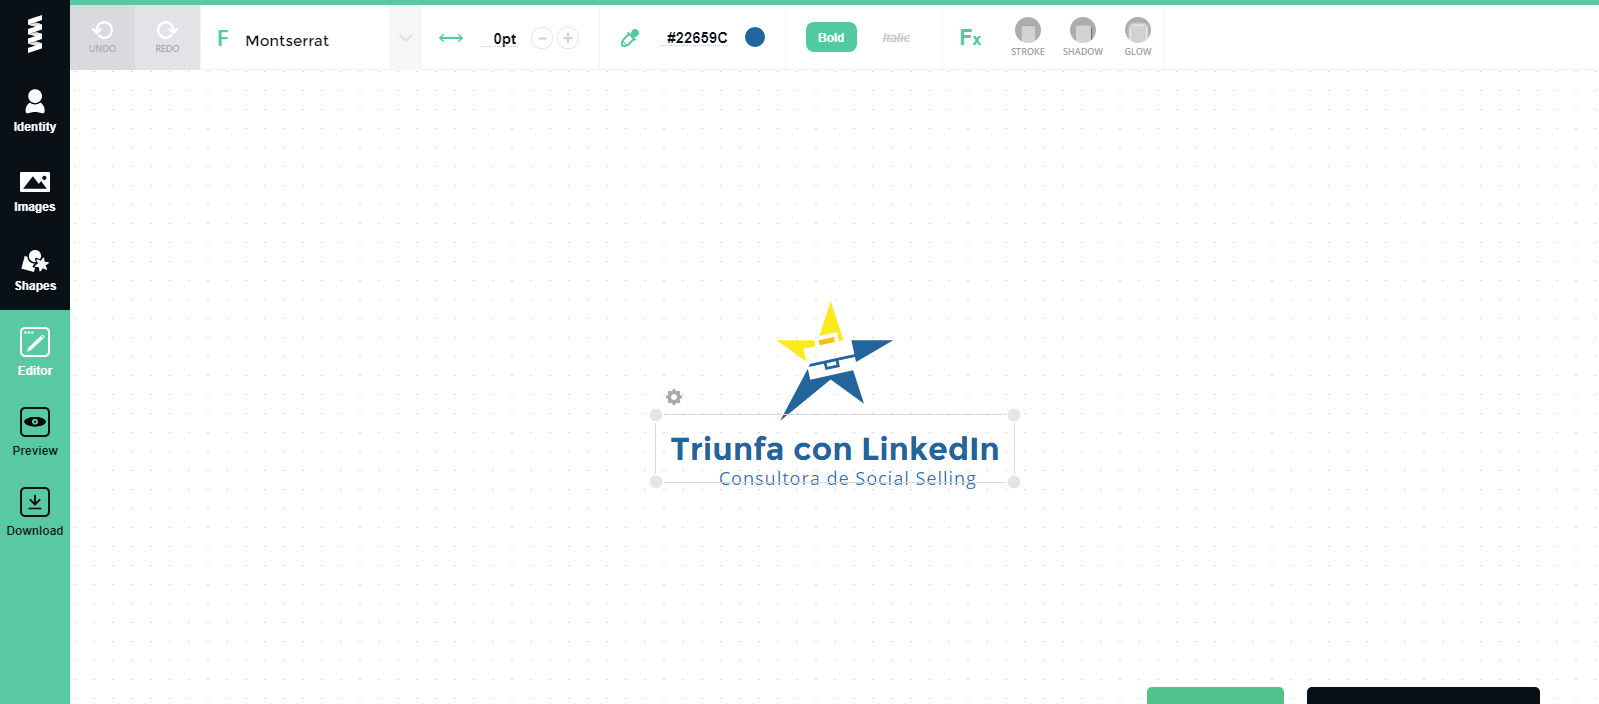Switch to the Editor section
The height and width of the screenshot is (704, 1599).
(35, 351)
